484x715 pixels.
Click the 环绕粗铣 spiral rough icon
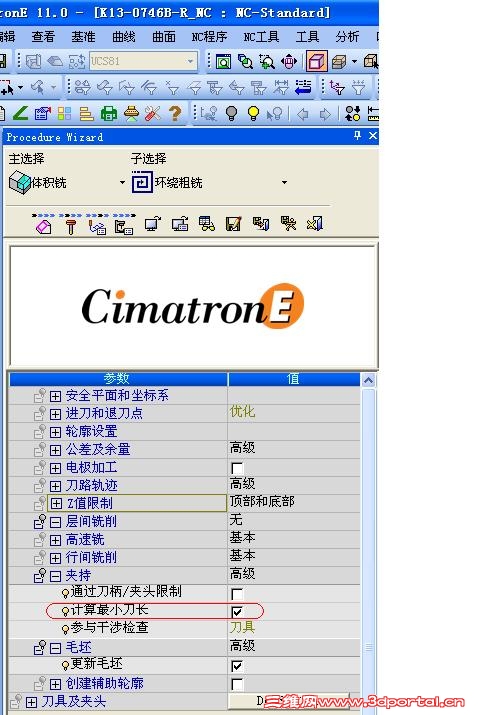point(142,182)
